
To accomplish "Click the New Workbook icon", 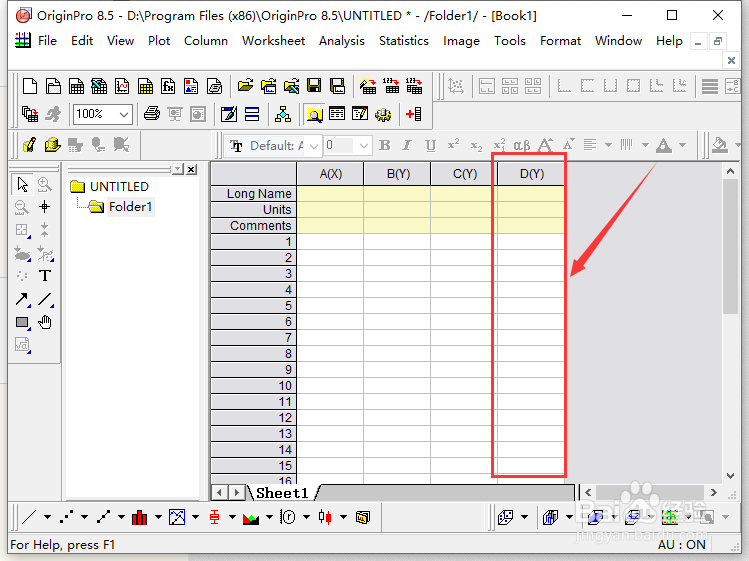I will (76, 86).
